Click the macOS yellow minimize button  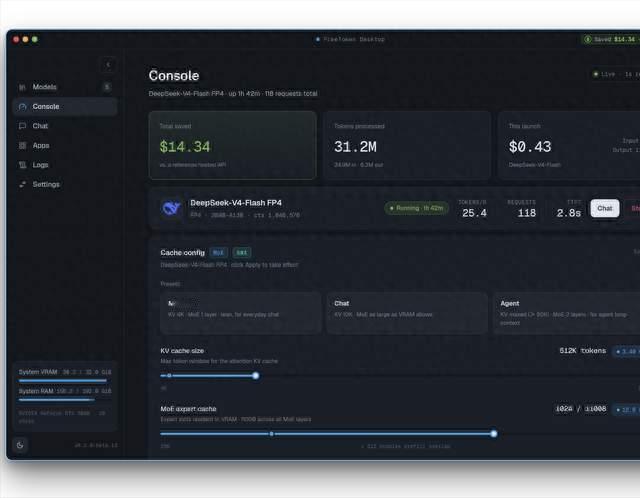click(x=25, y=39)
